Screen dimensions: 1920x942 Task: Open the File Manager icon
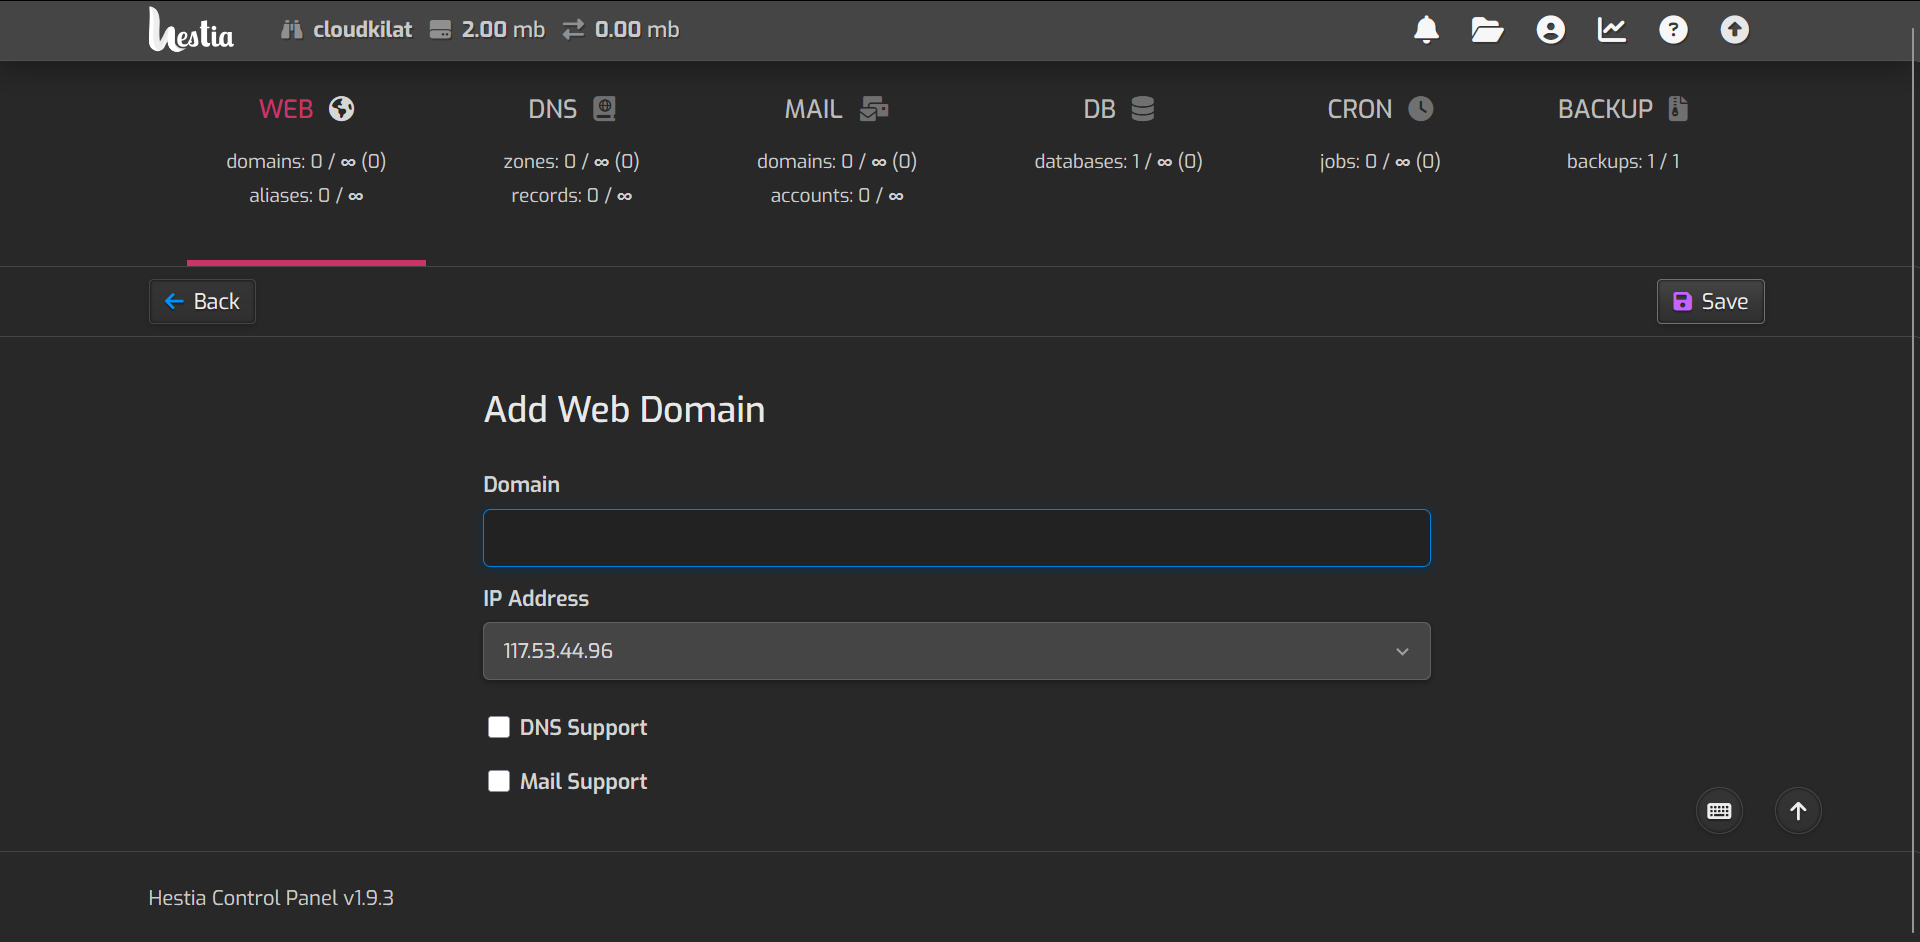point(1487,30)
